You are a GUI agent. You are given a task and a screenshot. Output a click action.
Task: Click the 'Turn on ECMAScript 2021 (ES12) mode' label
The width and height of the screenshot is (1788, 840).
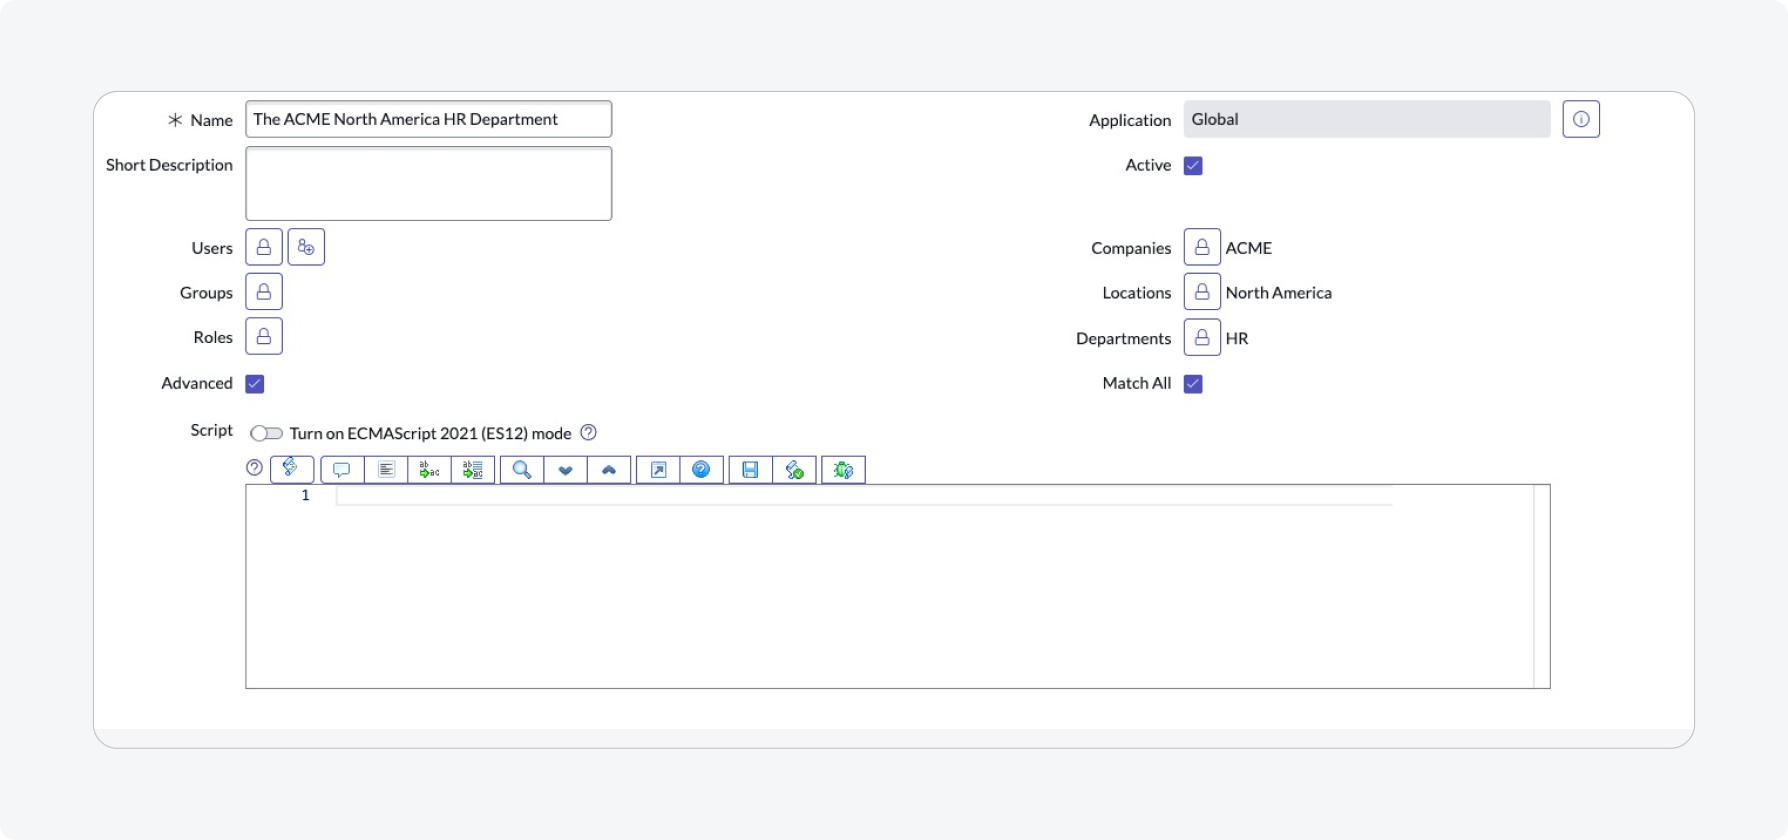(x=431, y=434)
